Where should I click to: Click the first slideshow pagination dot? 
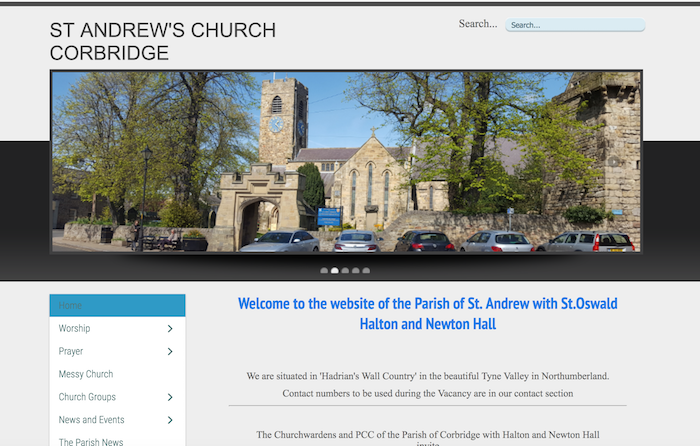[x=324, y=270]
